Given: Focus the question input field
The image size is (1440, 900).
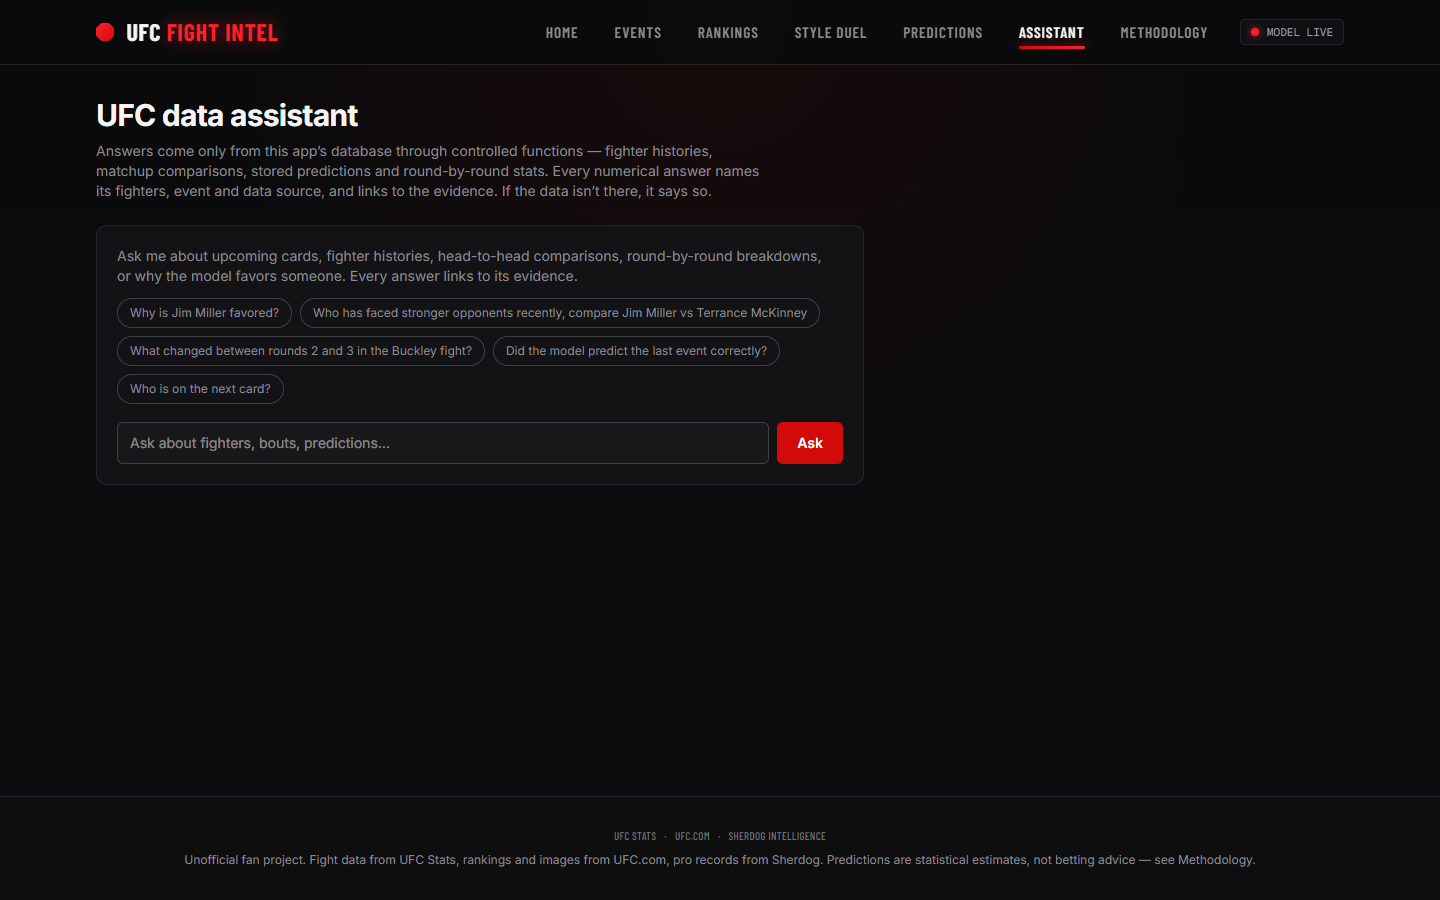Looking at the screenshot, I should point(443,443).
